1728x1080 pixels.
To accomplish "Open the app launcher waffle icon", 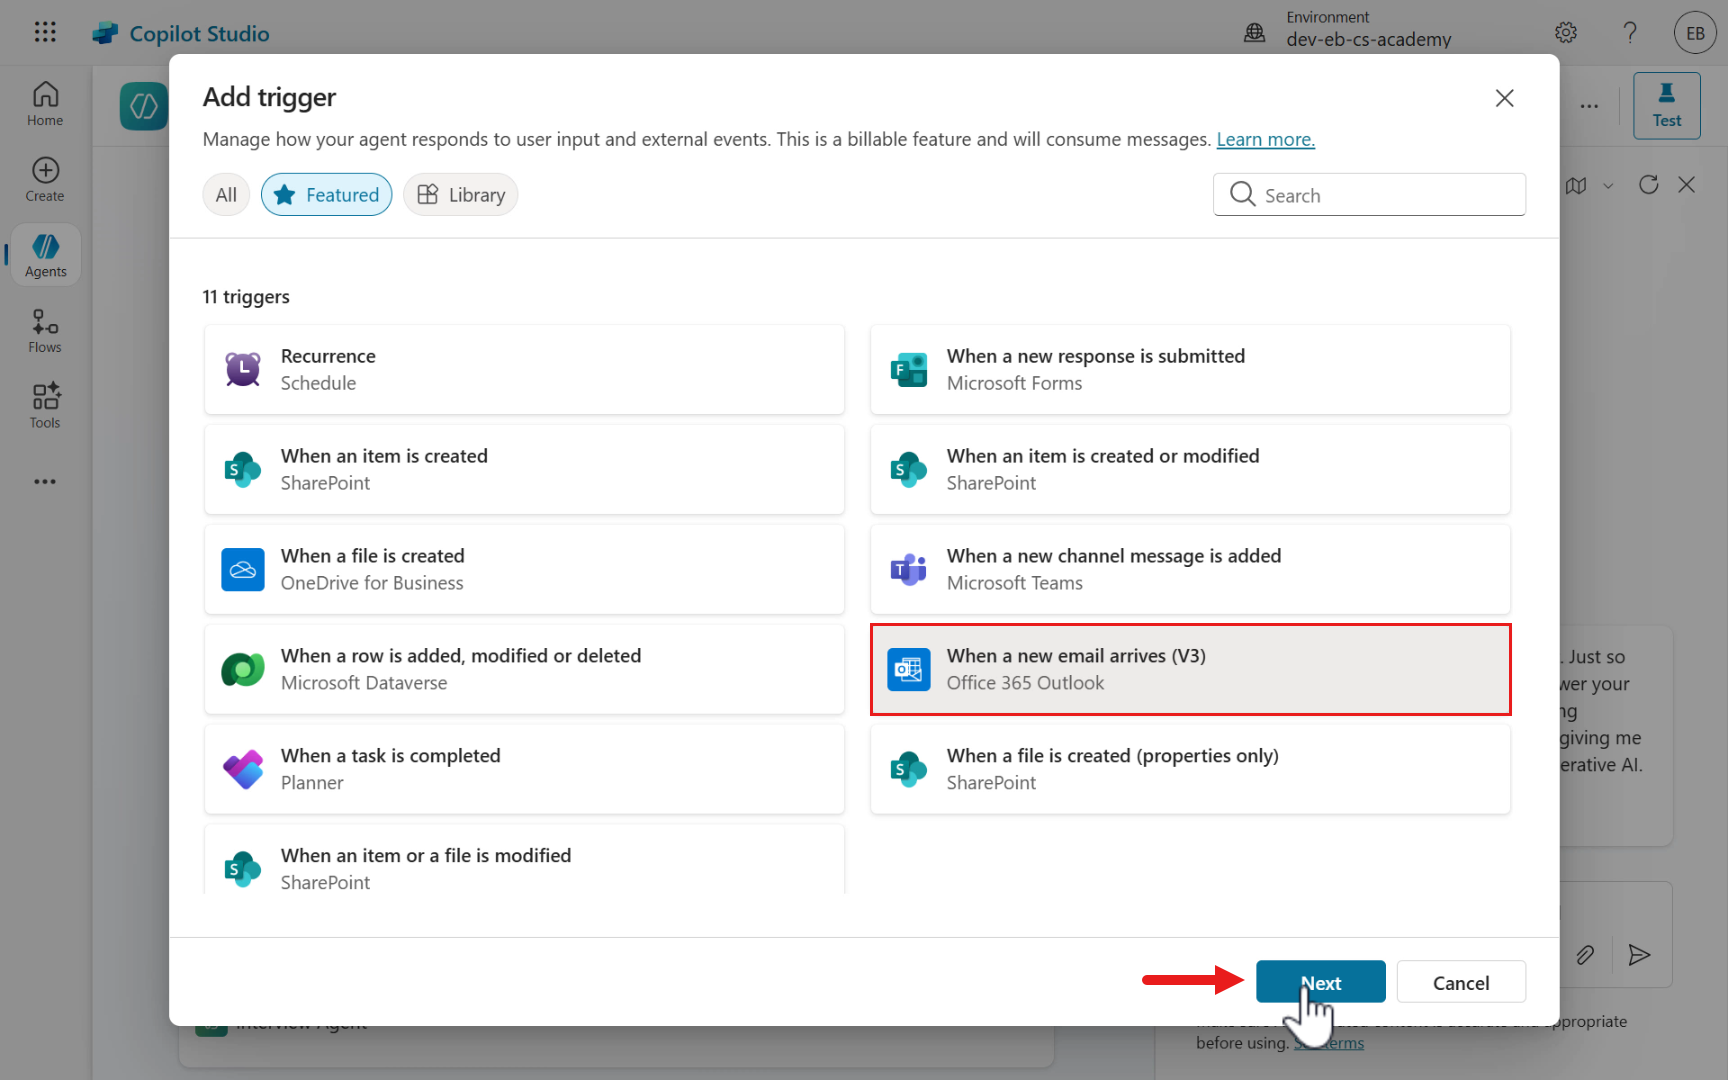I will [x=45, y=32].
